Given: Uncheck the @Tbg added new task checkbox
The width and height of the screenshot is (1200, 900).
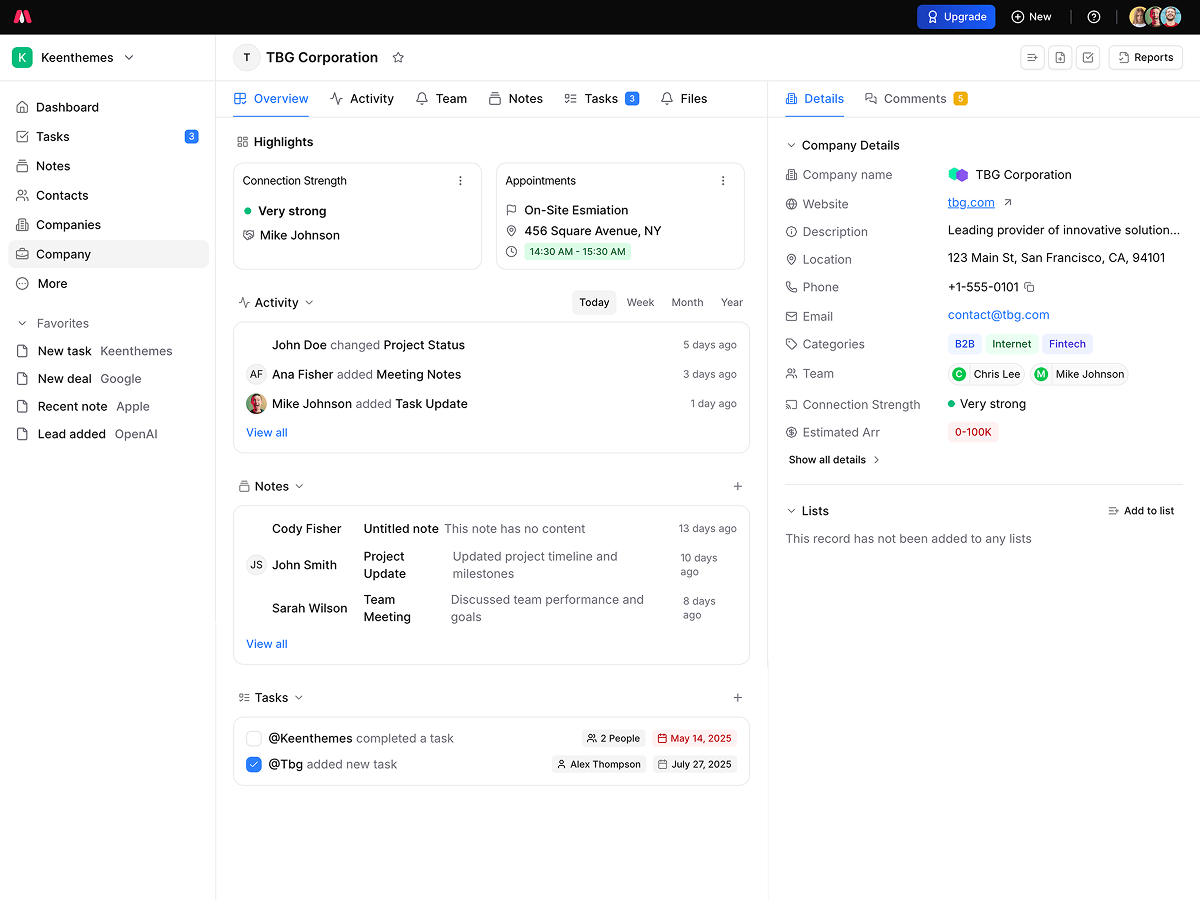Looking at the screenshot, I should pos(254,765).
